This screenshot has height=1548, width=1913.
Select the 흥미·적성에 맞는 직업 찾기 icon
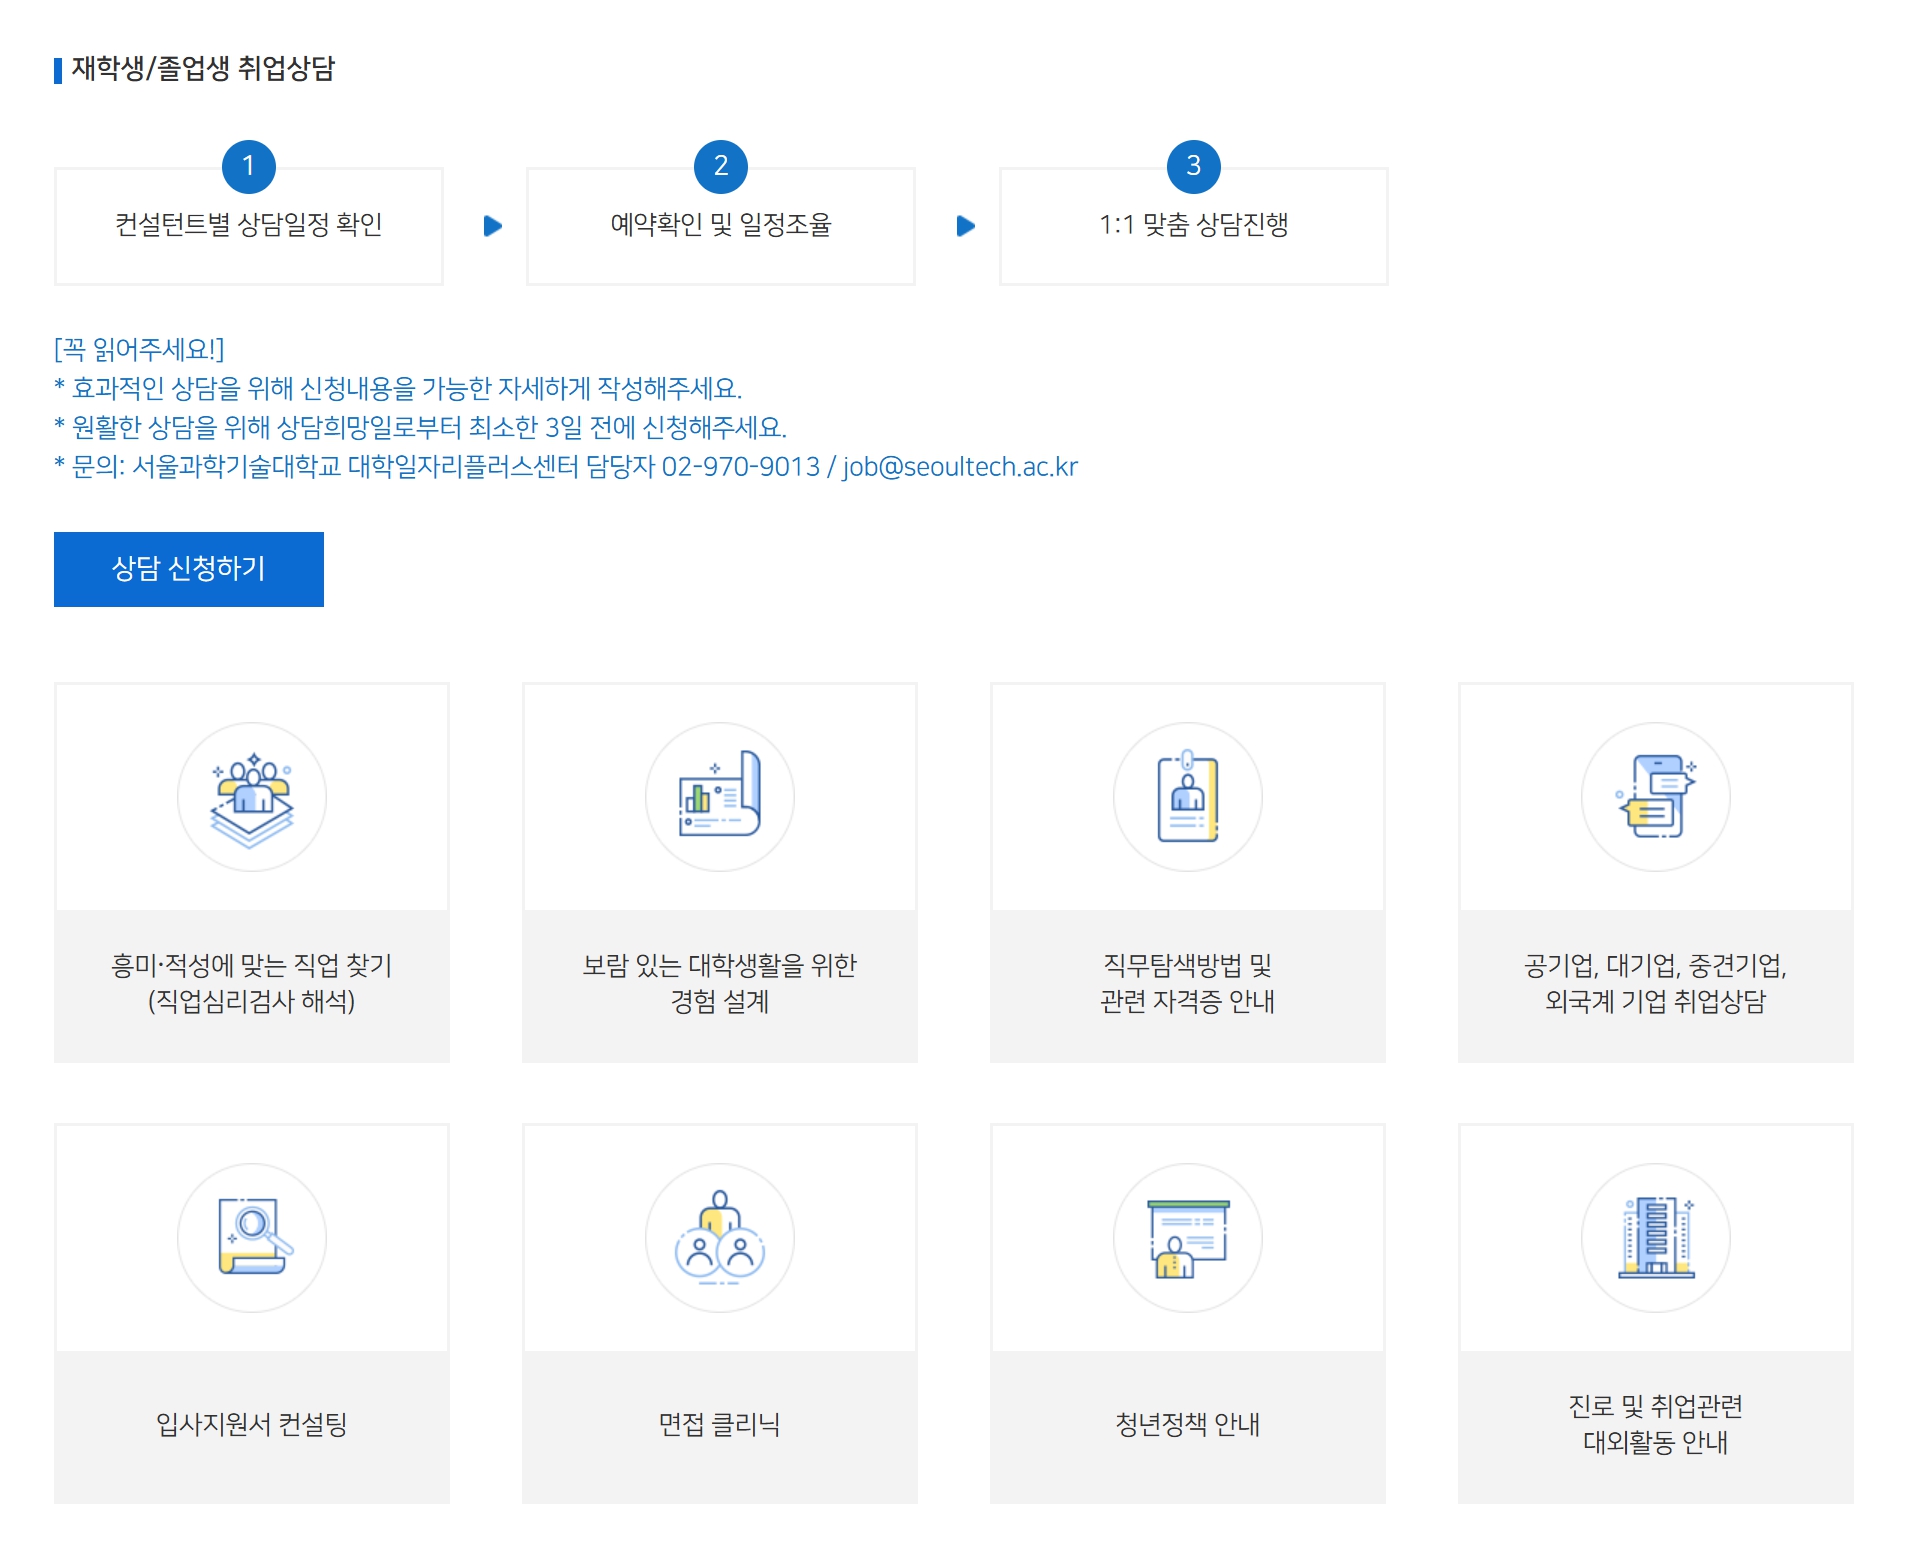tap(252, 797)
